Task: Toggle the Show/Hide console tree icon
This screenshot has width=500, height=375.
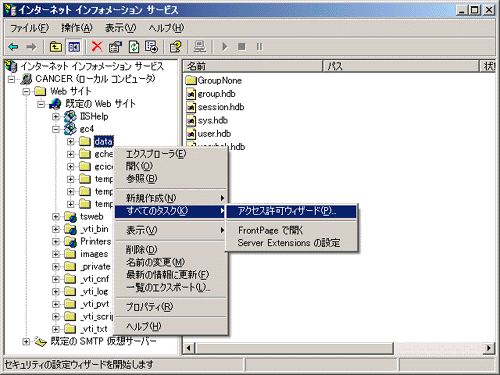Action: pyautogui.click(x=74, y=47)
